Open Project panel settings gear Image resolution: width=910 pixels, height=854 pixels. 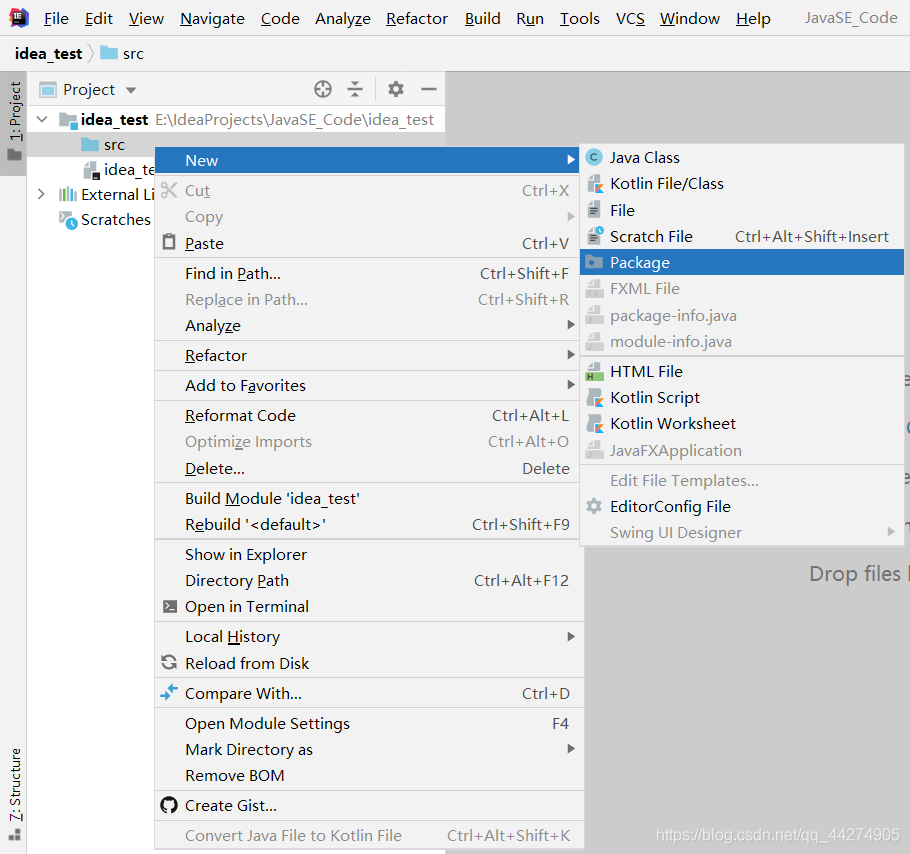pos(396,89)
